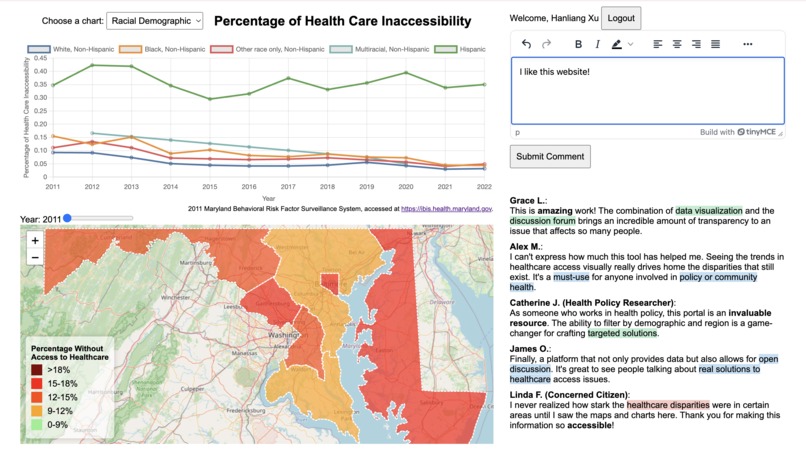Open the Racial Demographic chart dropdown
This screenshot has width=806, height=457.
click(x=155, y=21)
